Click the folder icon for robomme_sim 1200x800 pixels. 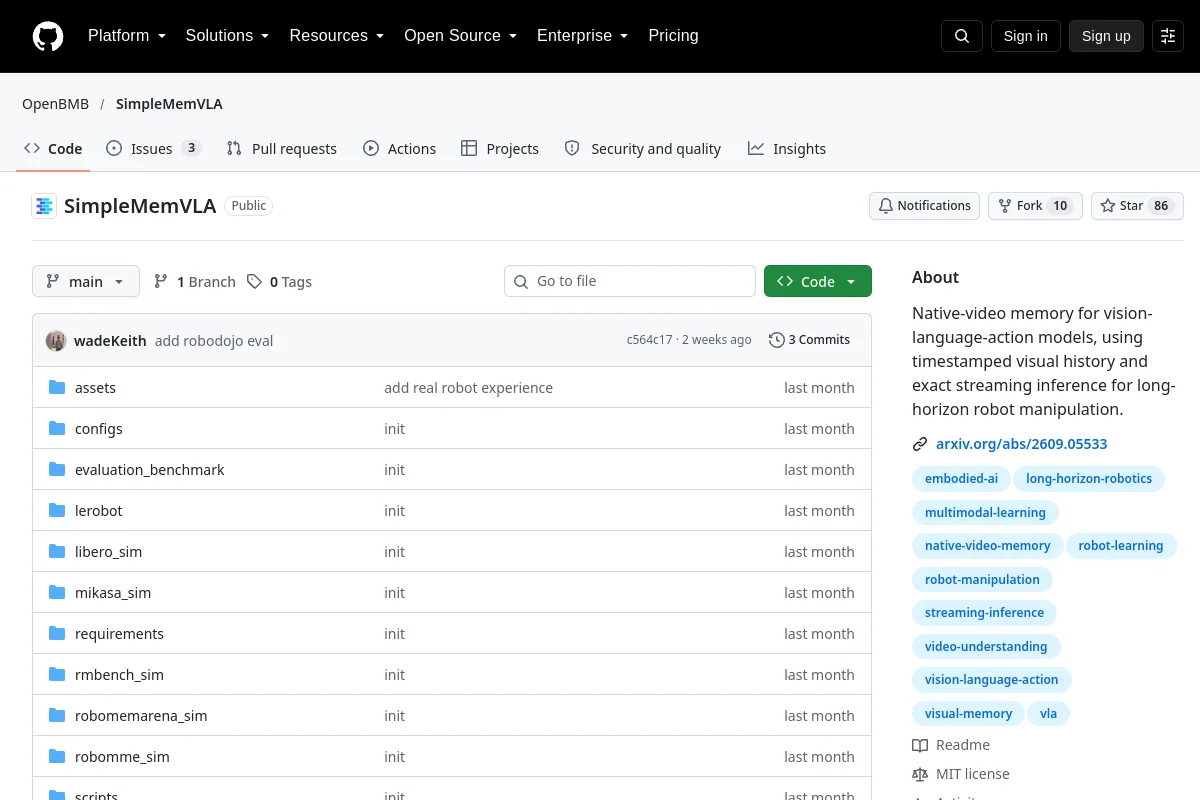[x=57, y=757]
